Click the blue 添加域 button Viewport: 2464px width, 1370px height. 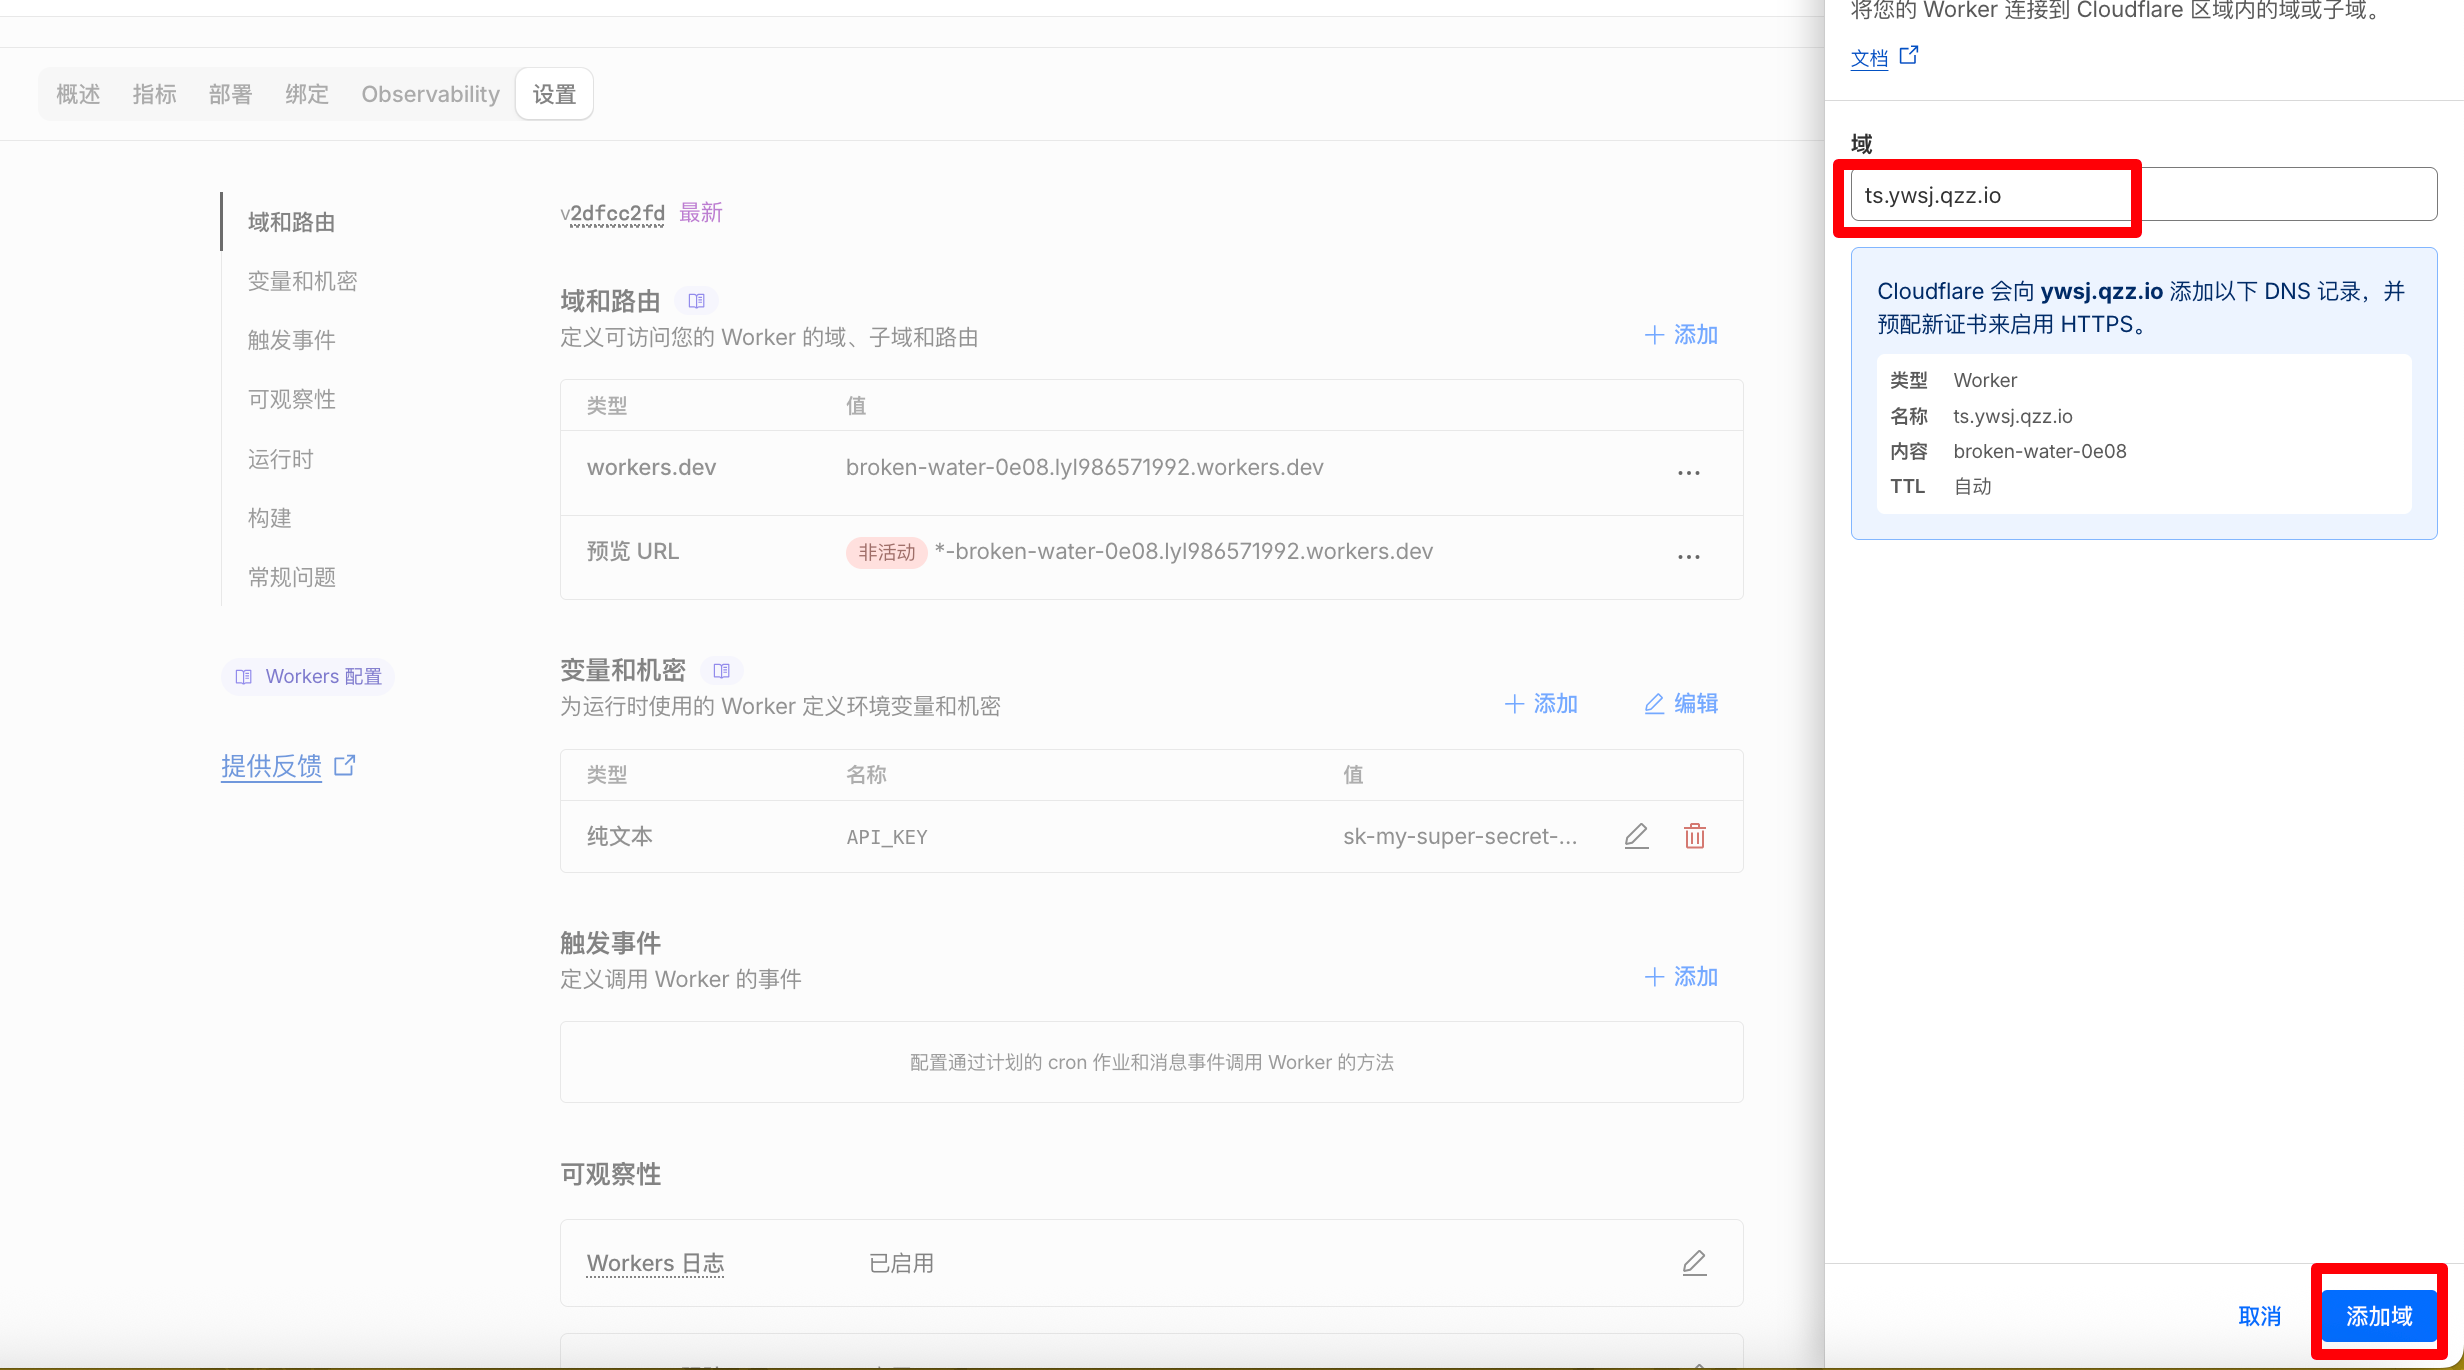pyautogui.click(x=2378, y=1316)
